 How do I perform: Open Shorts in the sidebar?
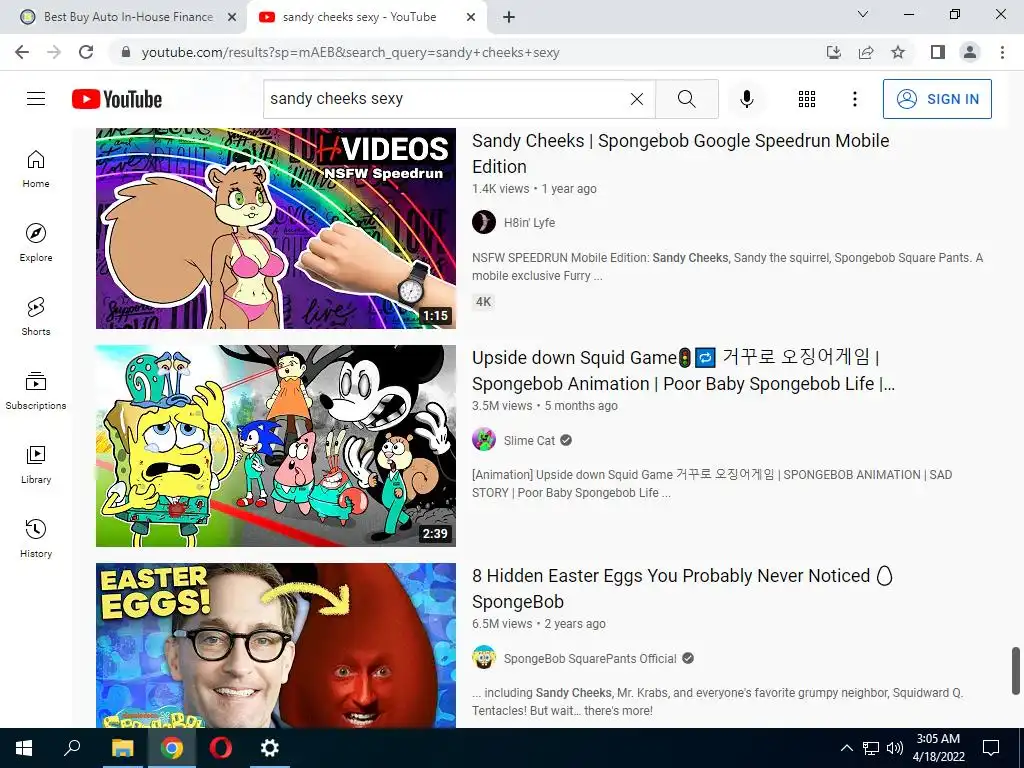[36, 316]
